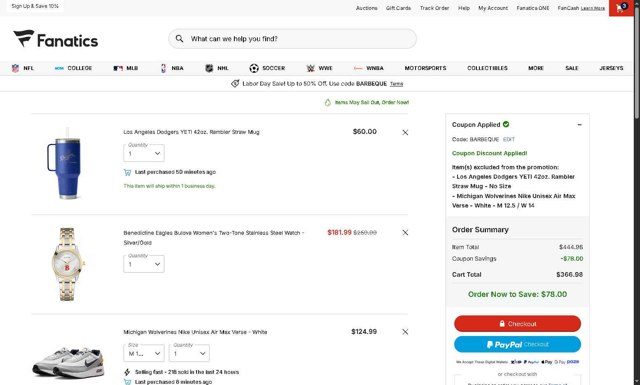The image size is (640, 385).
Task: Click the green coupon applied checkmark
Action: [506, 124]
